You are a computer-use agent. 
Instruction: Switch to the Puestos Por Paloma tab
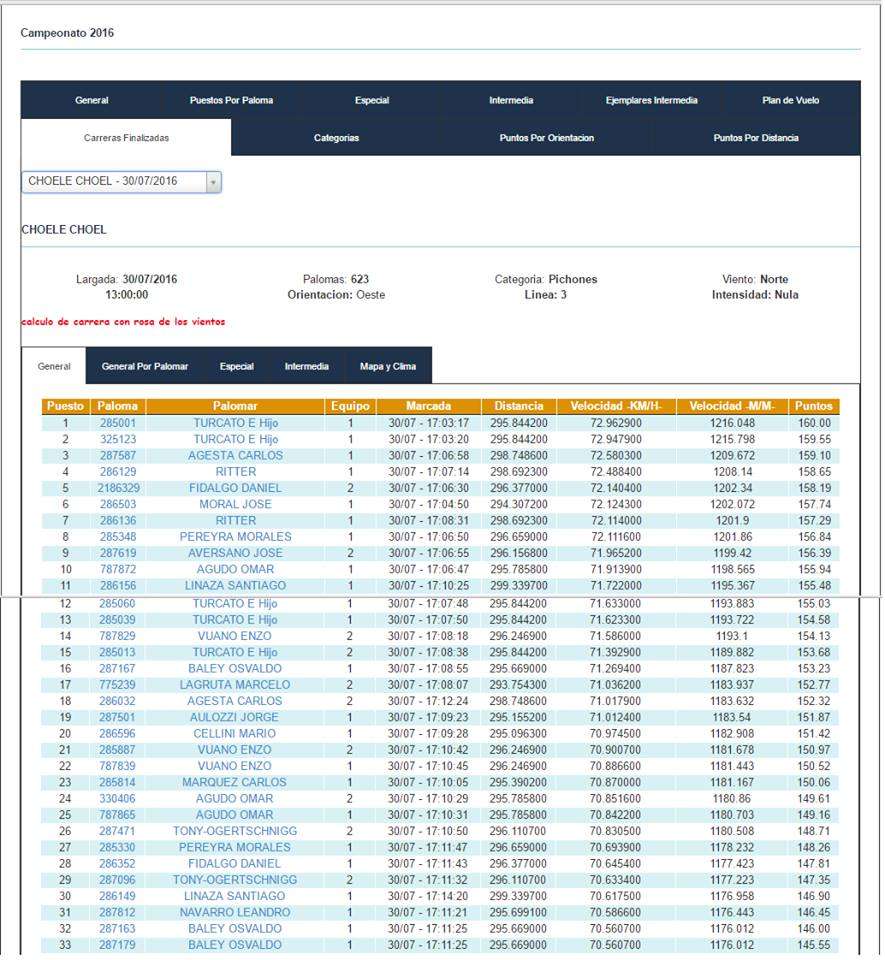click(231, 100)
